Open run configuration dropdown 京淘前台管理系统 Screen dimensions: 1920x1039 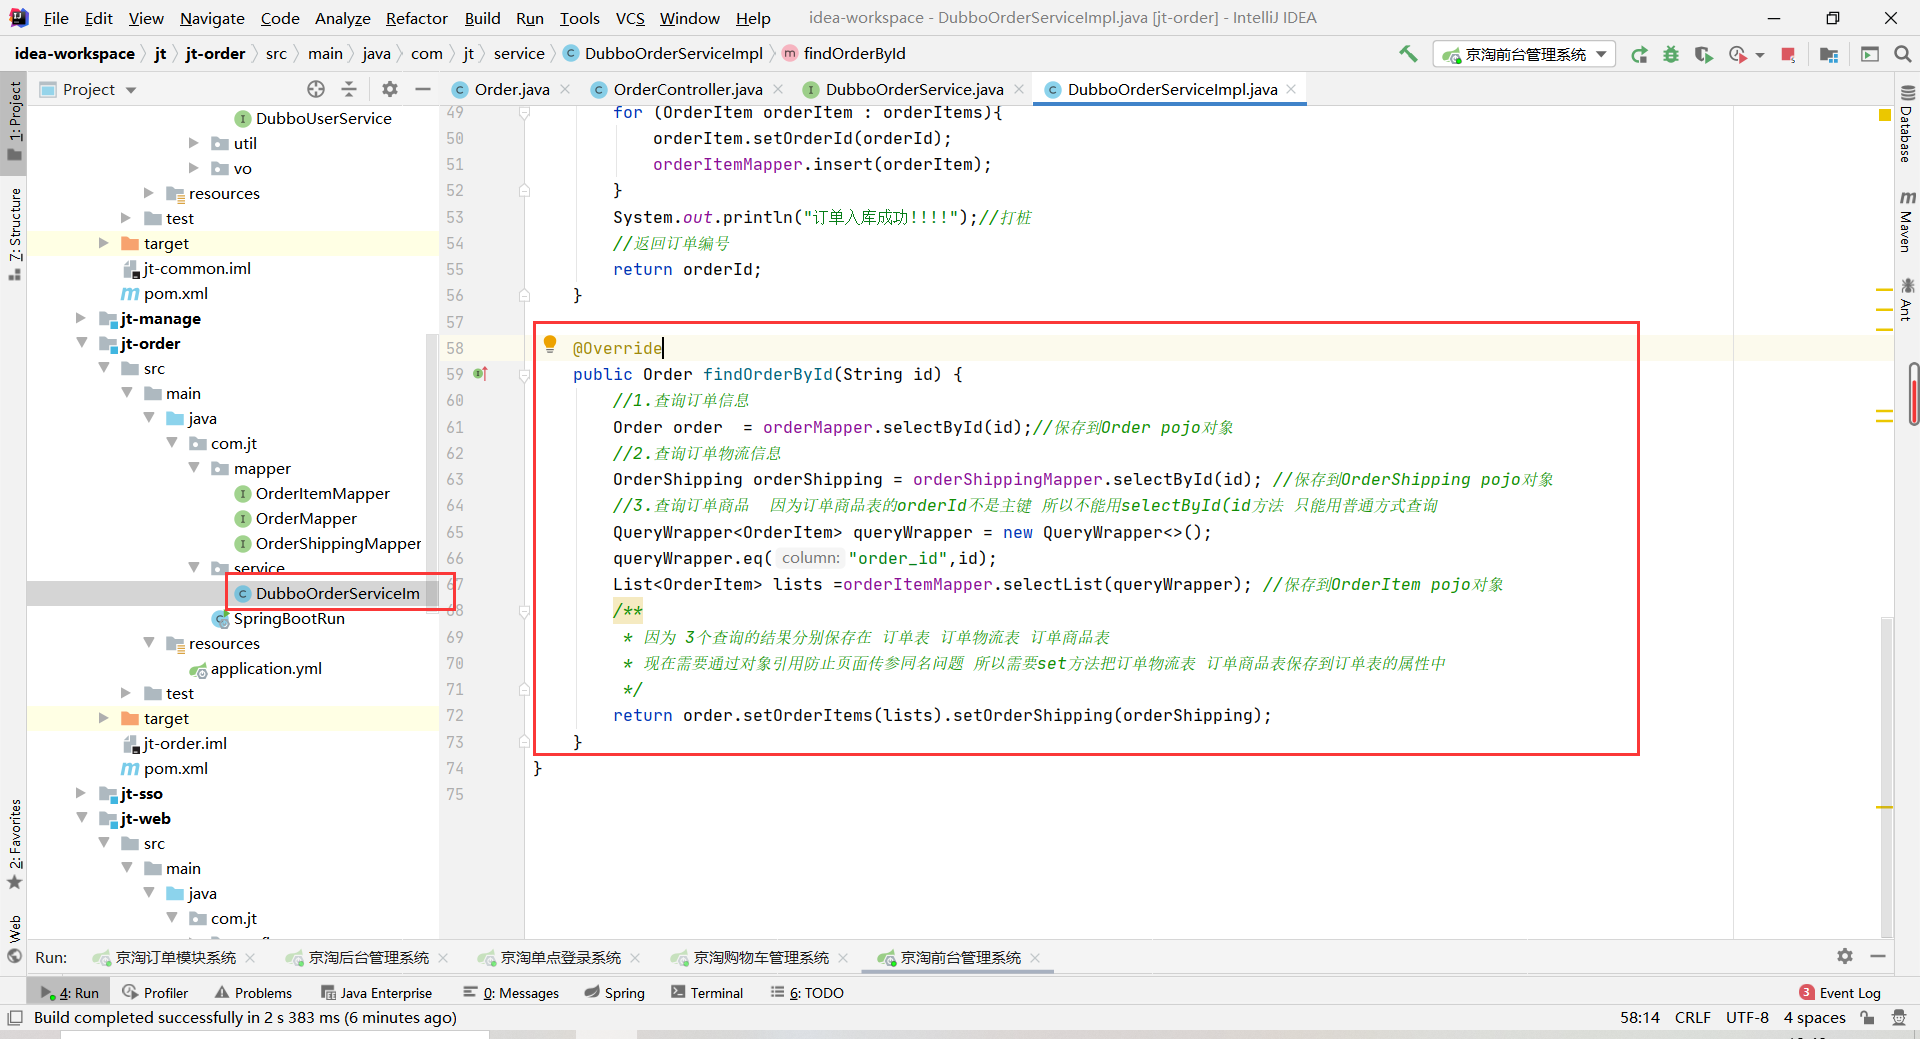click(x=1525, y=54)
